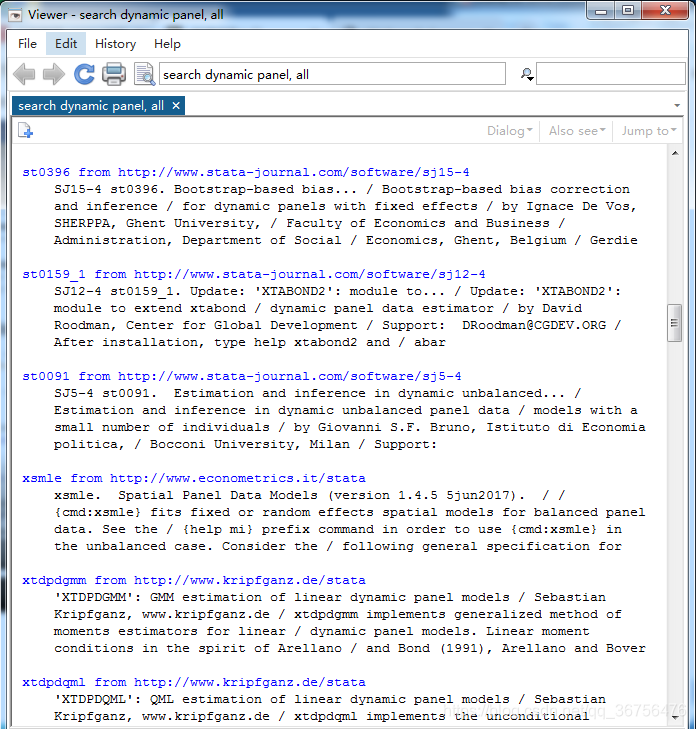The height and width of the screenshot is (729, 696).
Task: Close the 'search dynamic panel, all' tab
Action: [176, 106]
